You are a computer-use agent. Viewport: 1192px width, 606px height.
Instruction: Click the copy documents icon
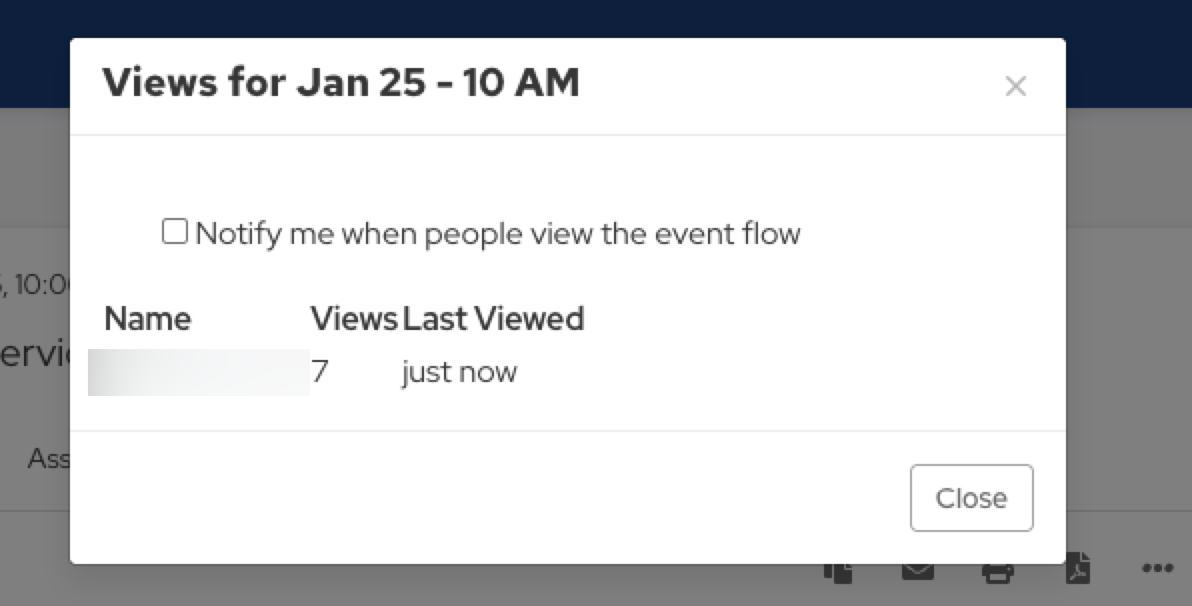pyautogui.click(x=838, y=572)
